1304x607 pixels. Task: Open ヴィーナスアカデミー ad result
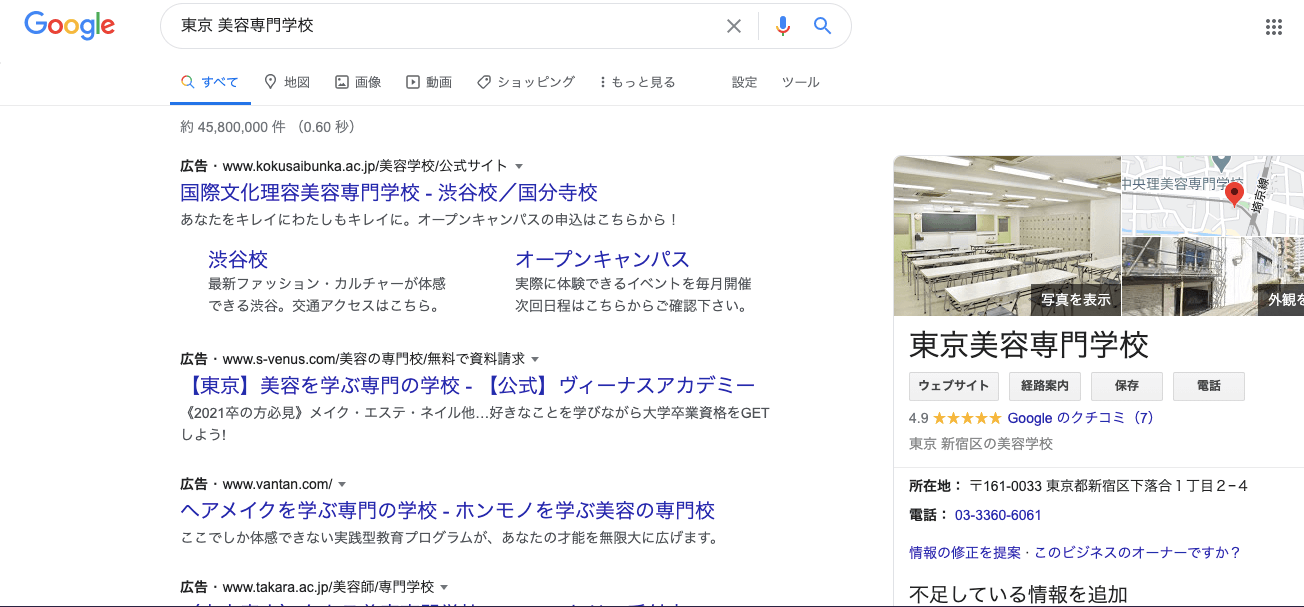(x=467, y=385)
